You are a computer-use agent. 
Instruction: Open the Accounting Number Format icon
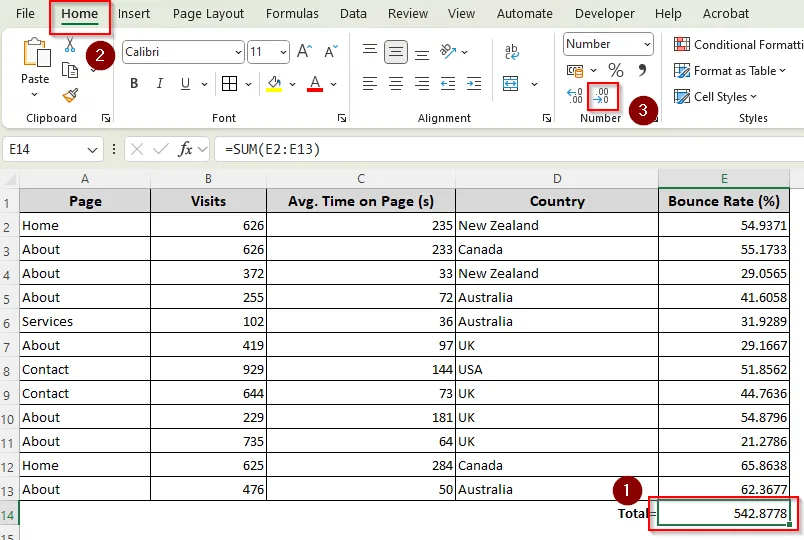point(575,70)
